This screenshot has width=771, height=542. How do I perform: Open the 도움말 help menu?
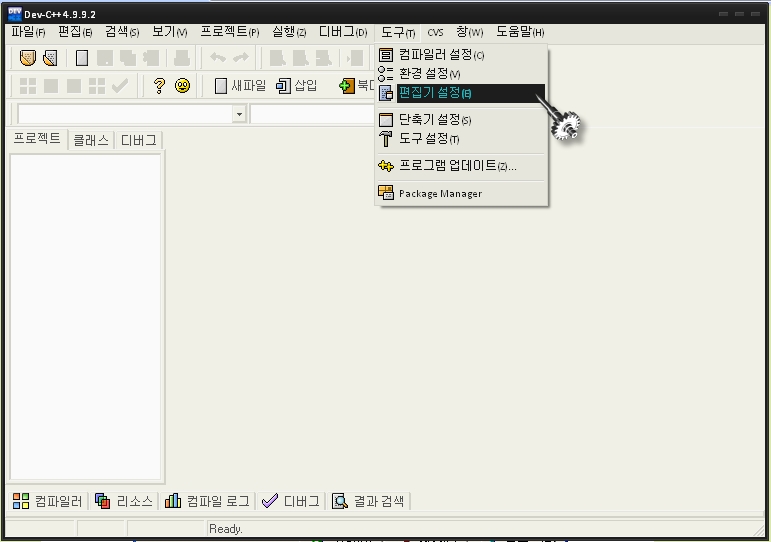pyautogui.click(x=520, y=32)
